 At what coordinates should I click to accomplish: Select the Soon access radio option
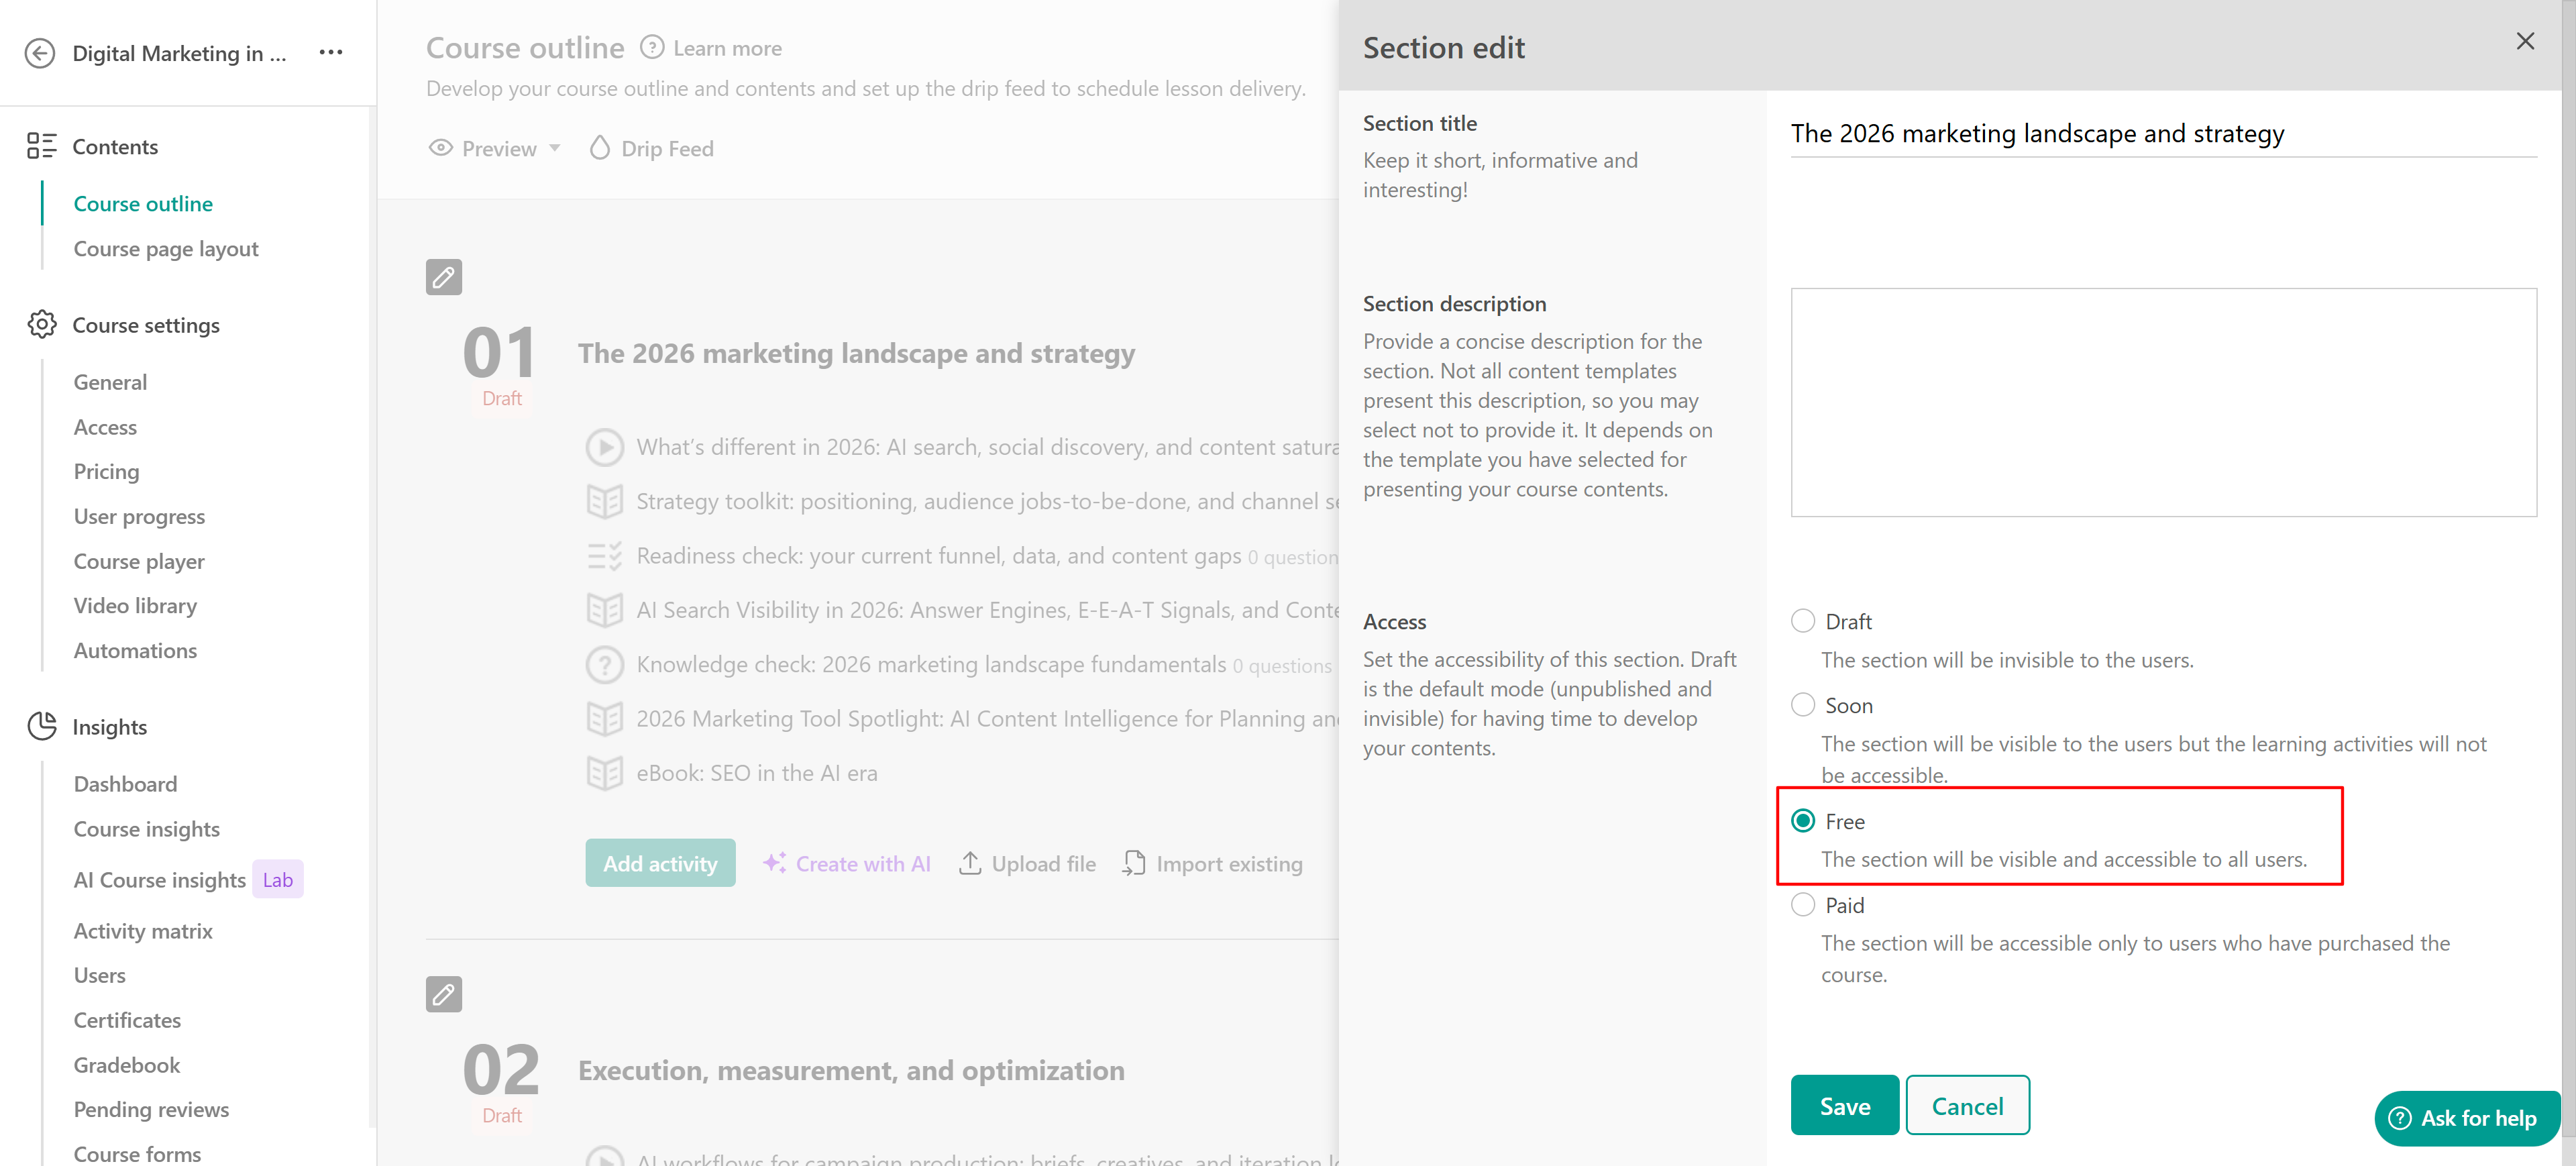[1802, 705]
